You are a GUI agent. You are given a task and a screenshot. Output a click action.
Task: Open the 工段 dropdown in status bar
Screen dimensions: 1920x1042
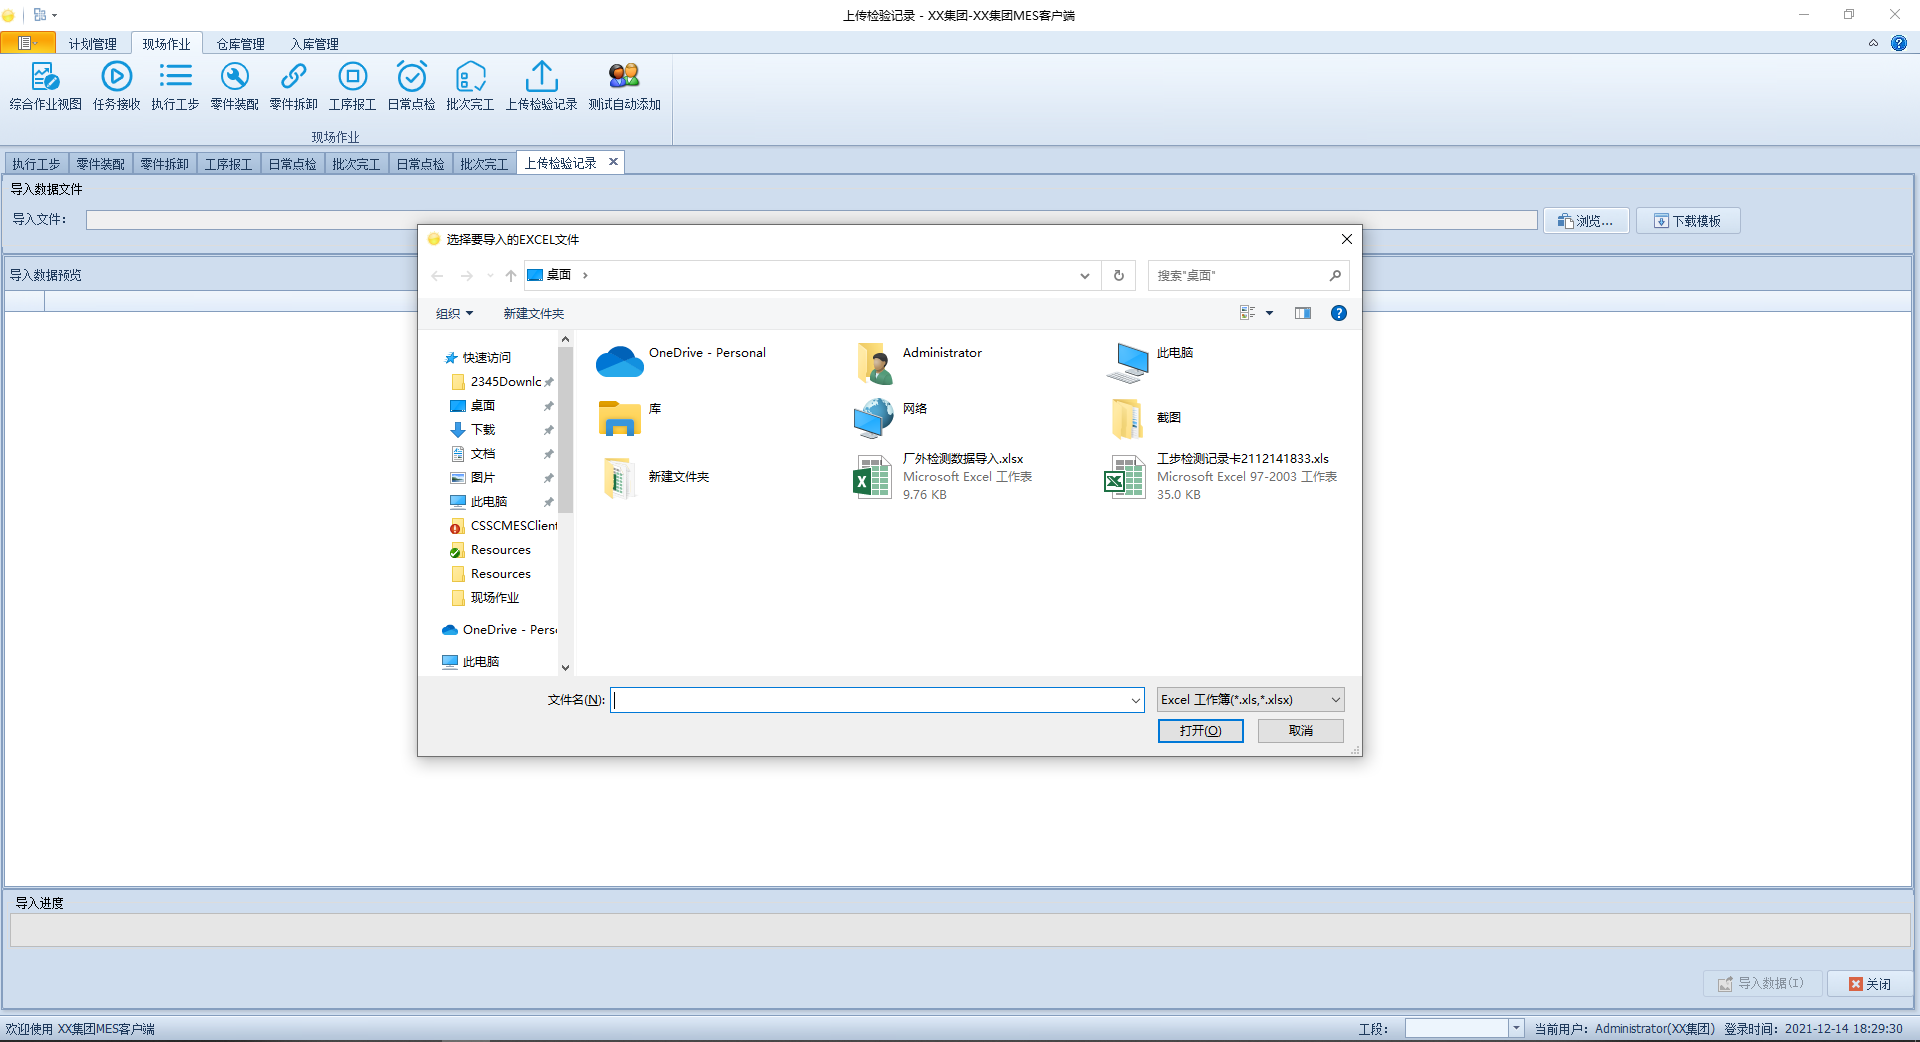tap(1516, 1028)
